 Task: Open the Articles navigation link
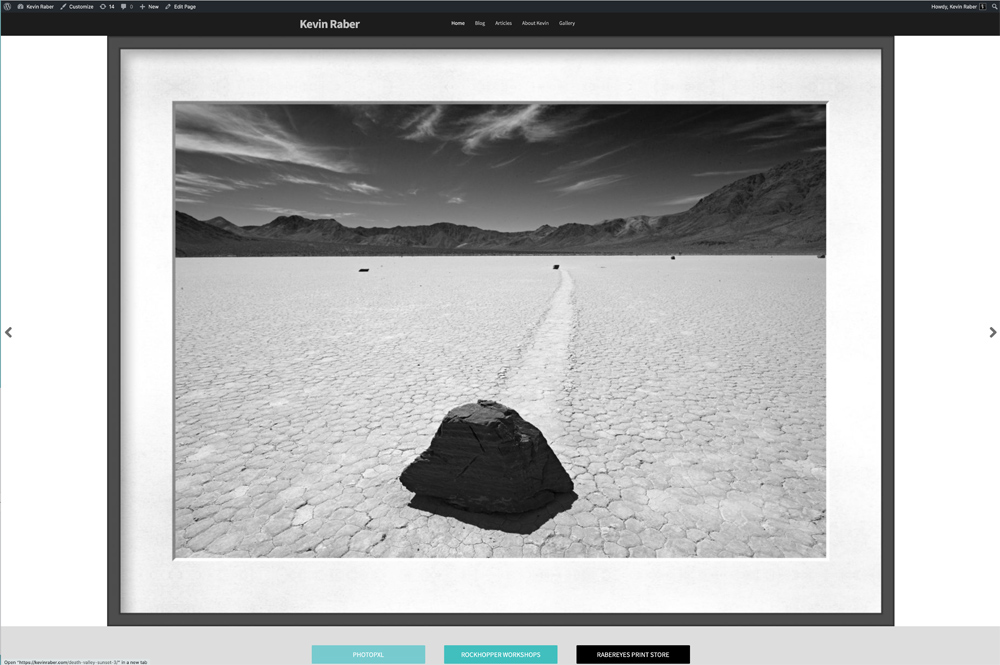pos(503,23)
